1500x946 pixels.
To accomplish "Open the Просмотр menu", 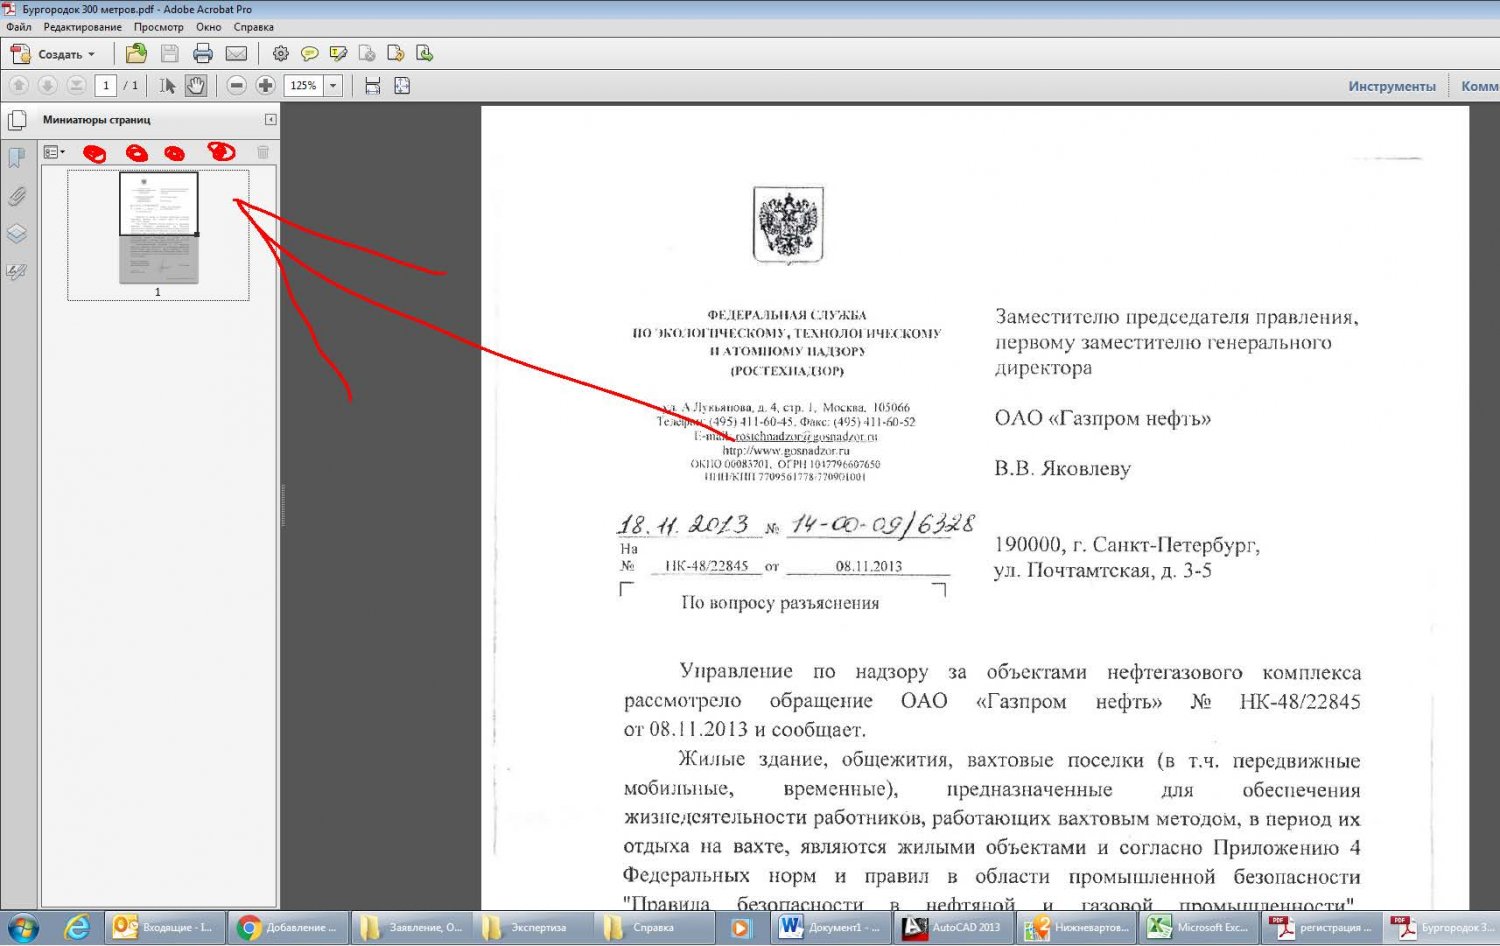I will [159, 27].
